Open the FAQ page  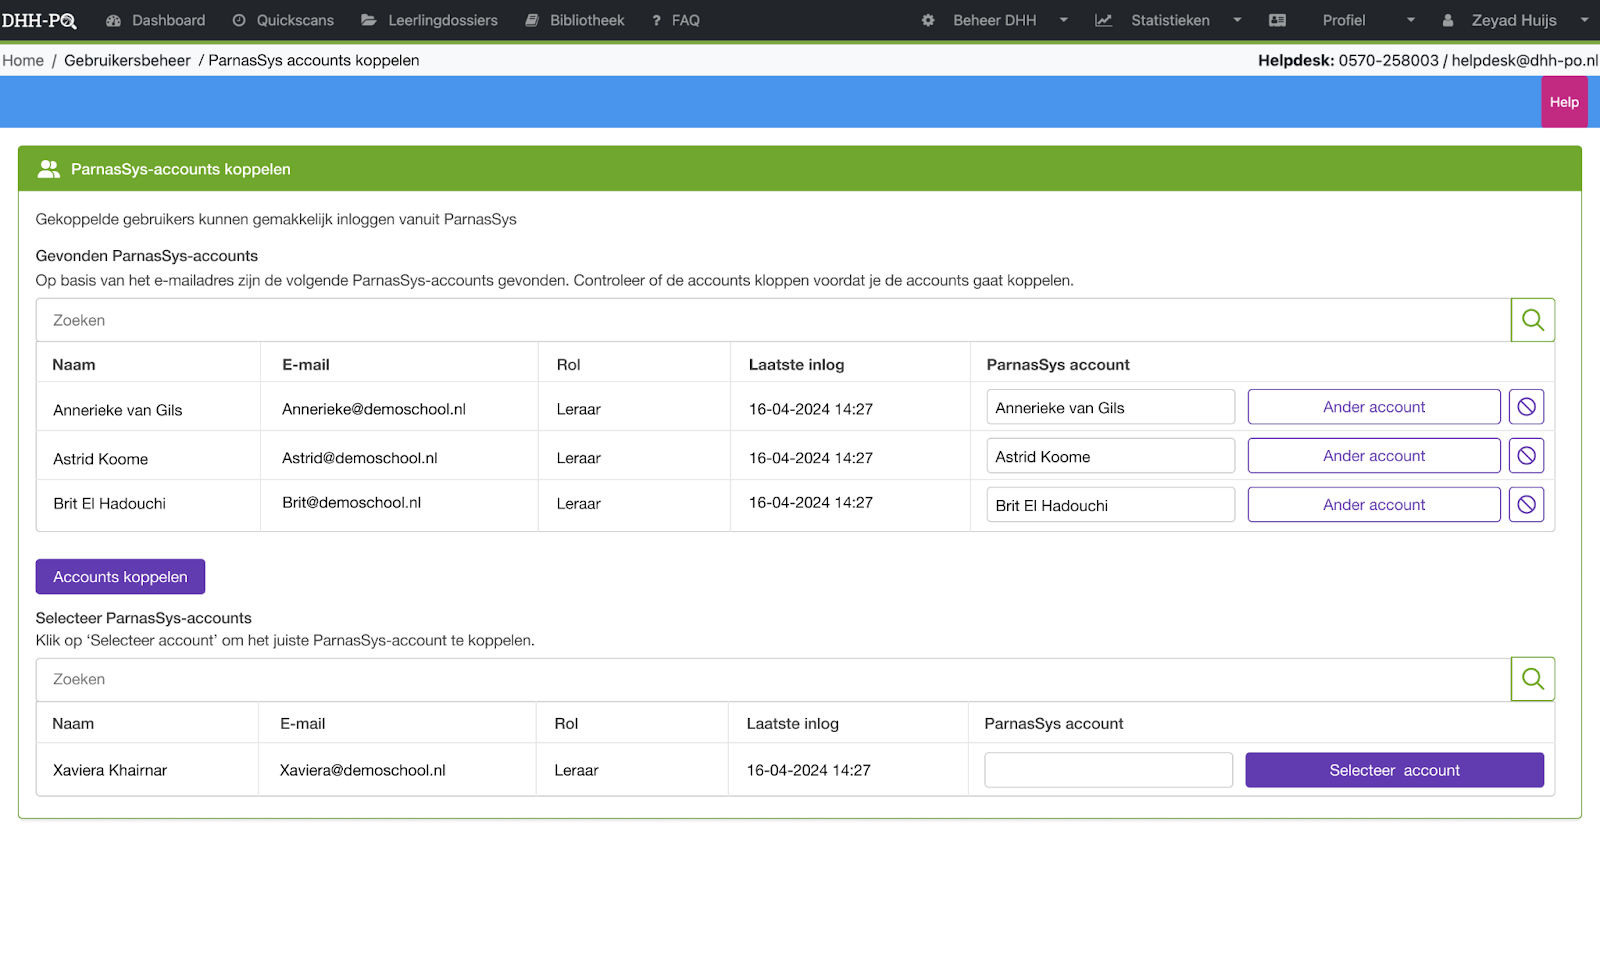coord(676,20)
